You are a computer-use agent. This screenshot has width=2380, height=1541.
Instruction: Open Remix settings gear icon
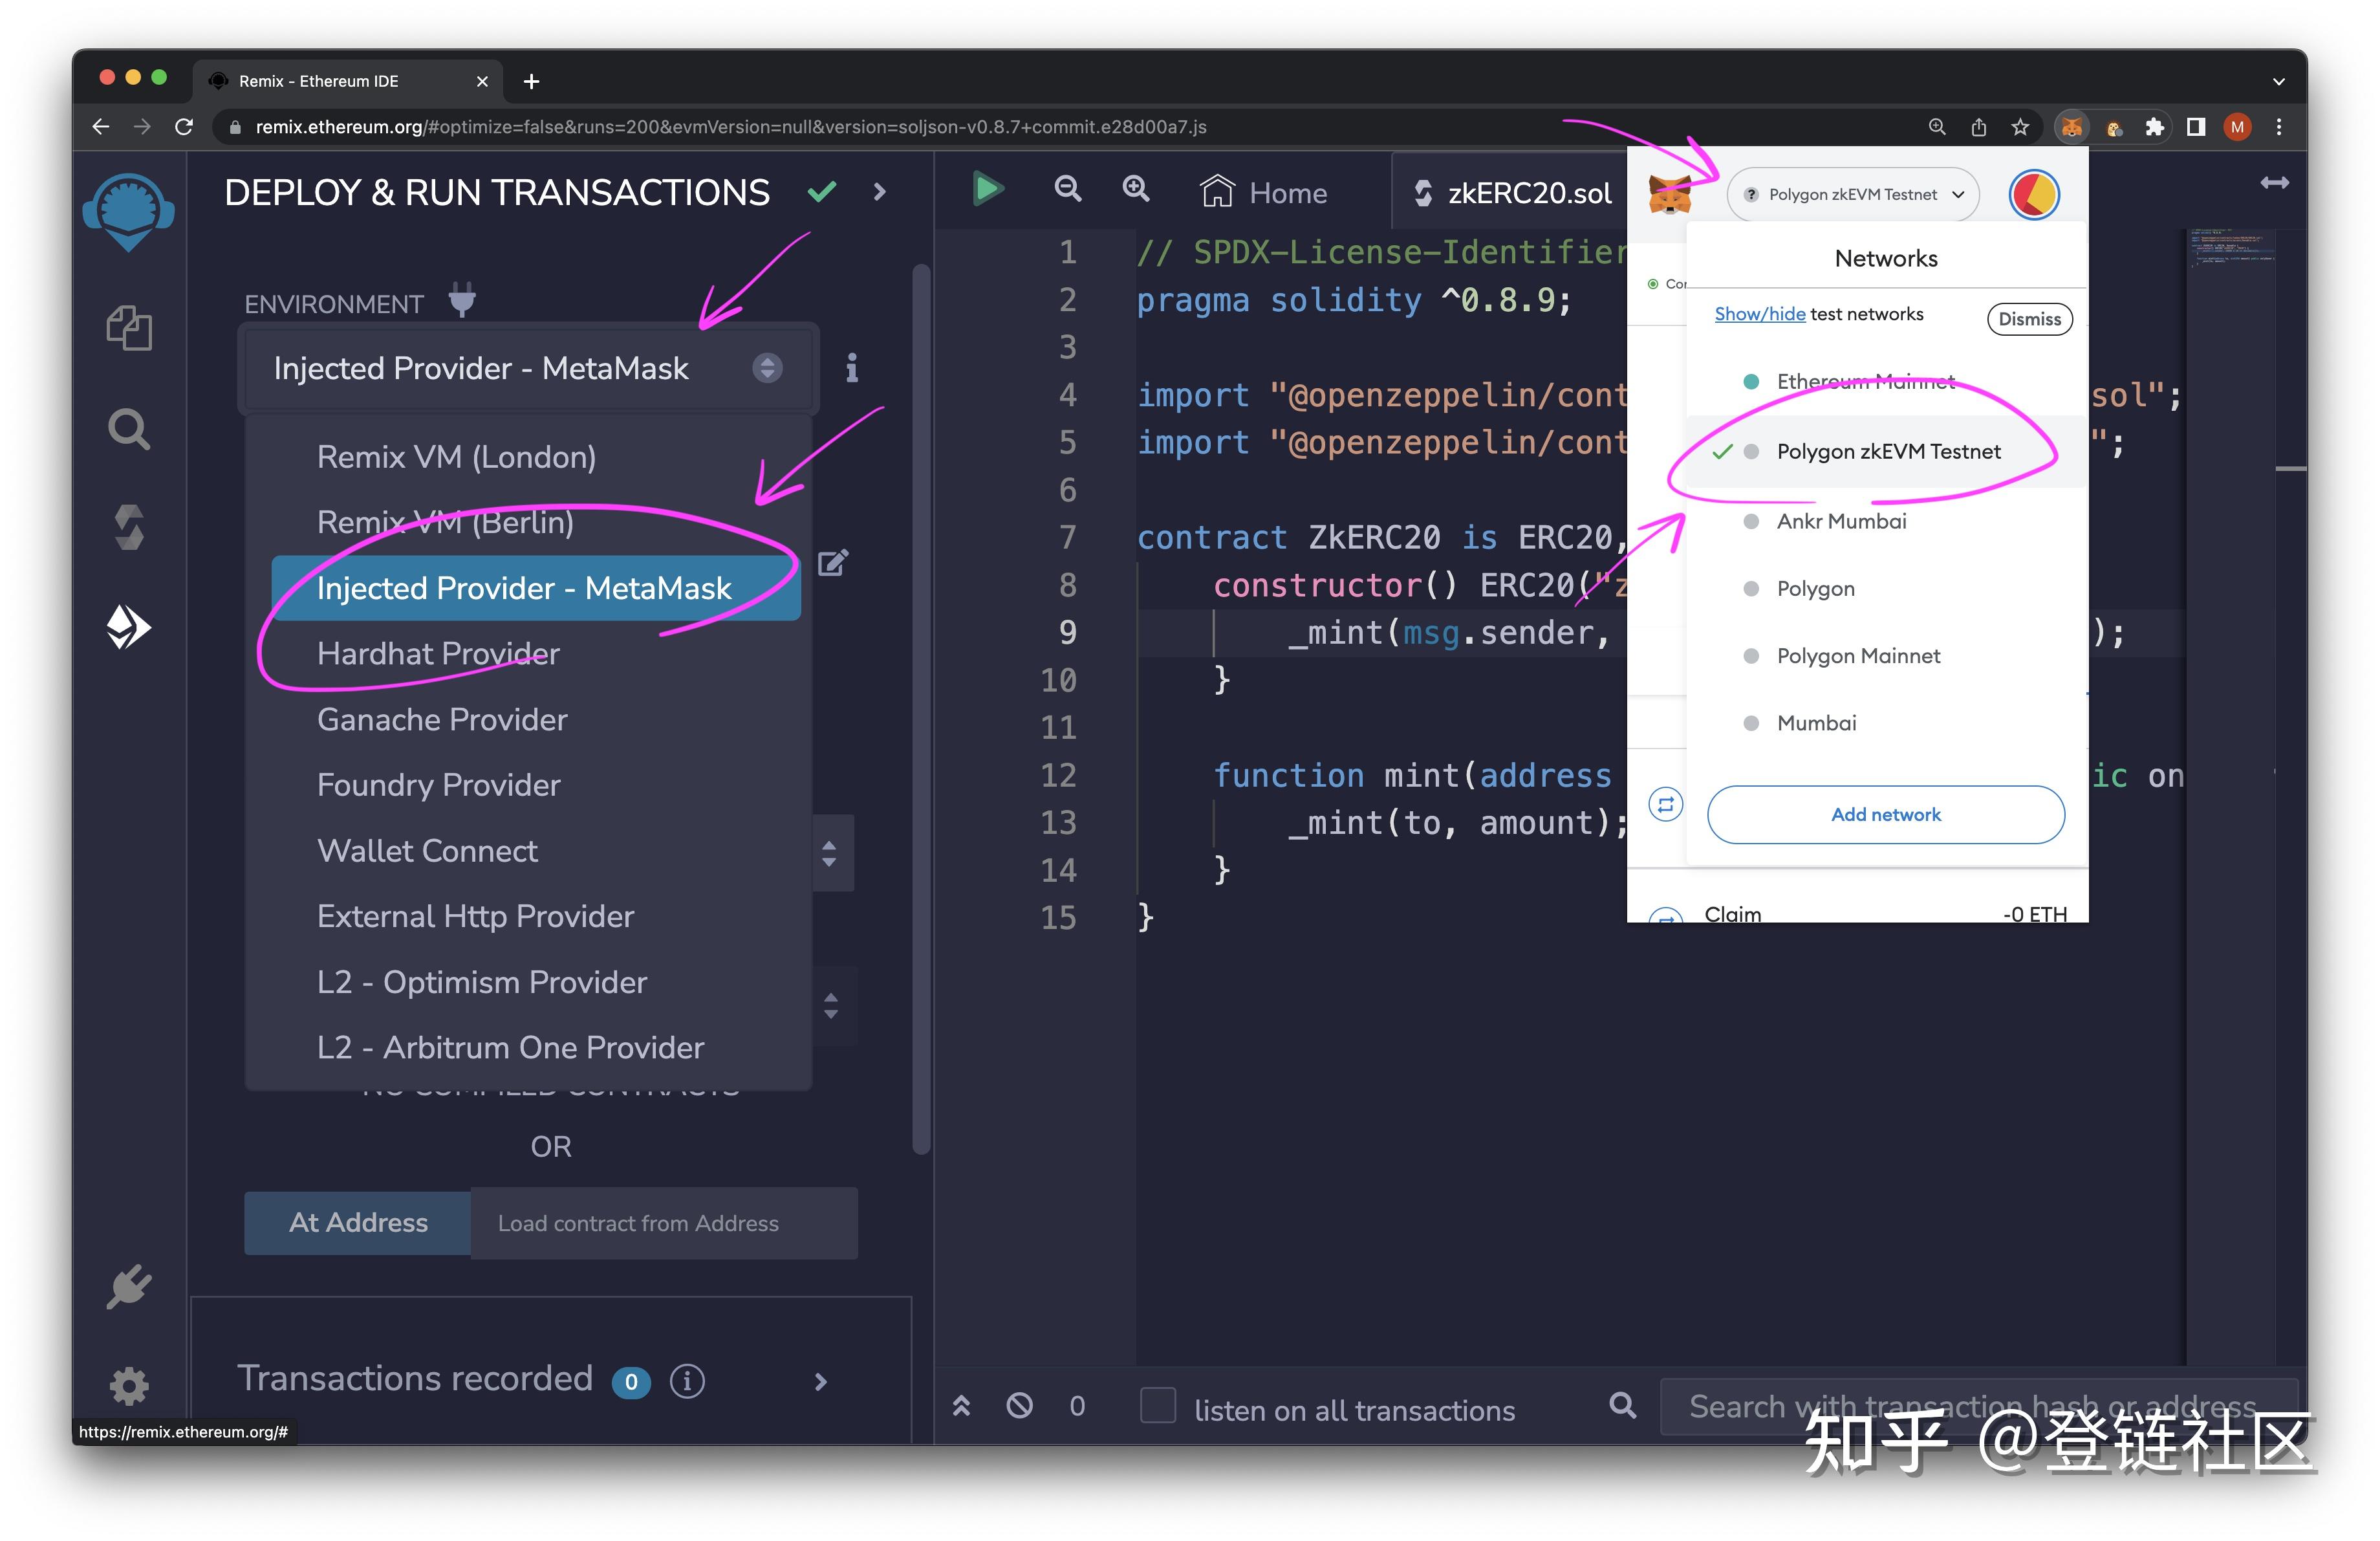129,1386
